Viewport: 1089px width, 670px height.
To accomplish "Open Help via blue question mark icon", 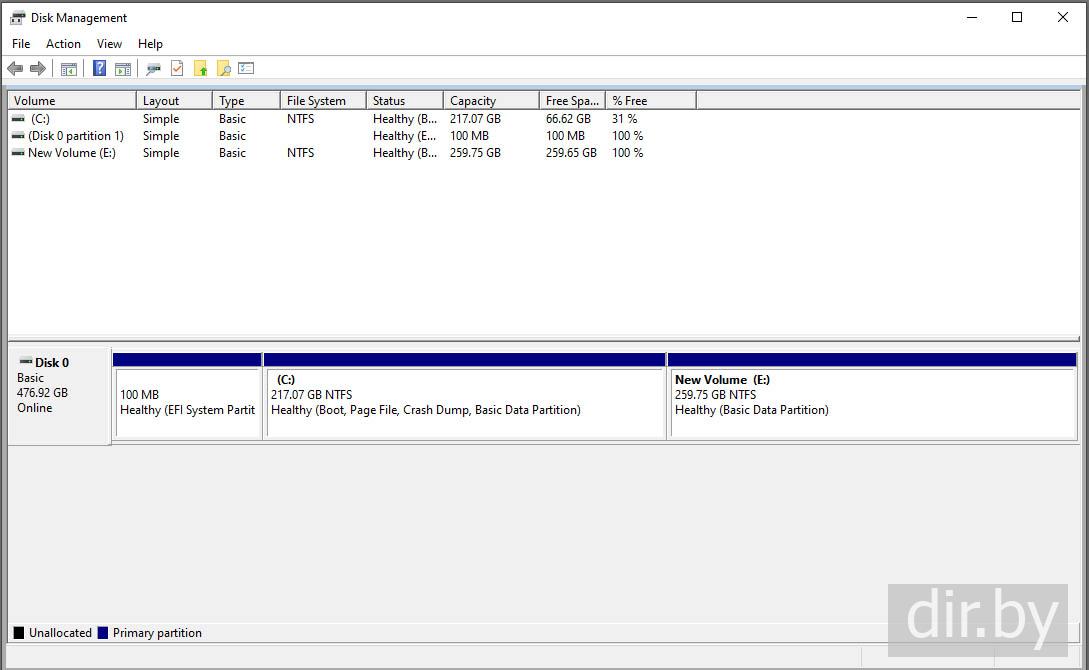I will point(99,69).
